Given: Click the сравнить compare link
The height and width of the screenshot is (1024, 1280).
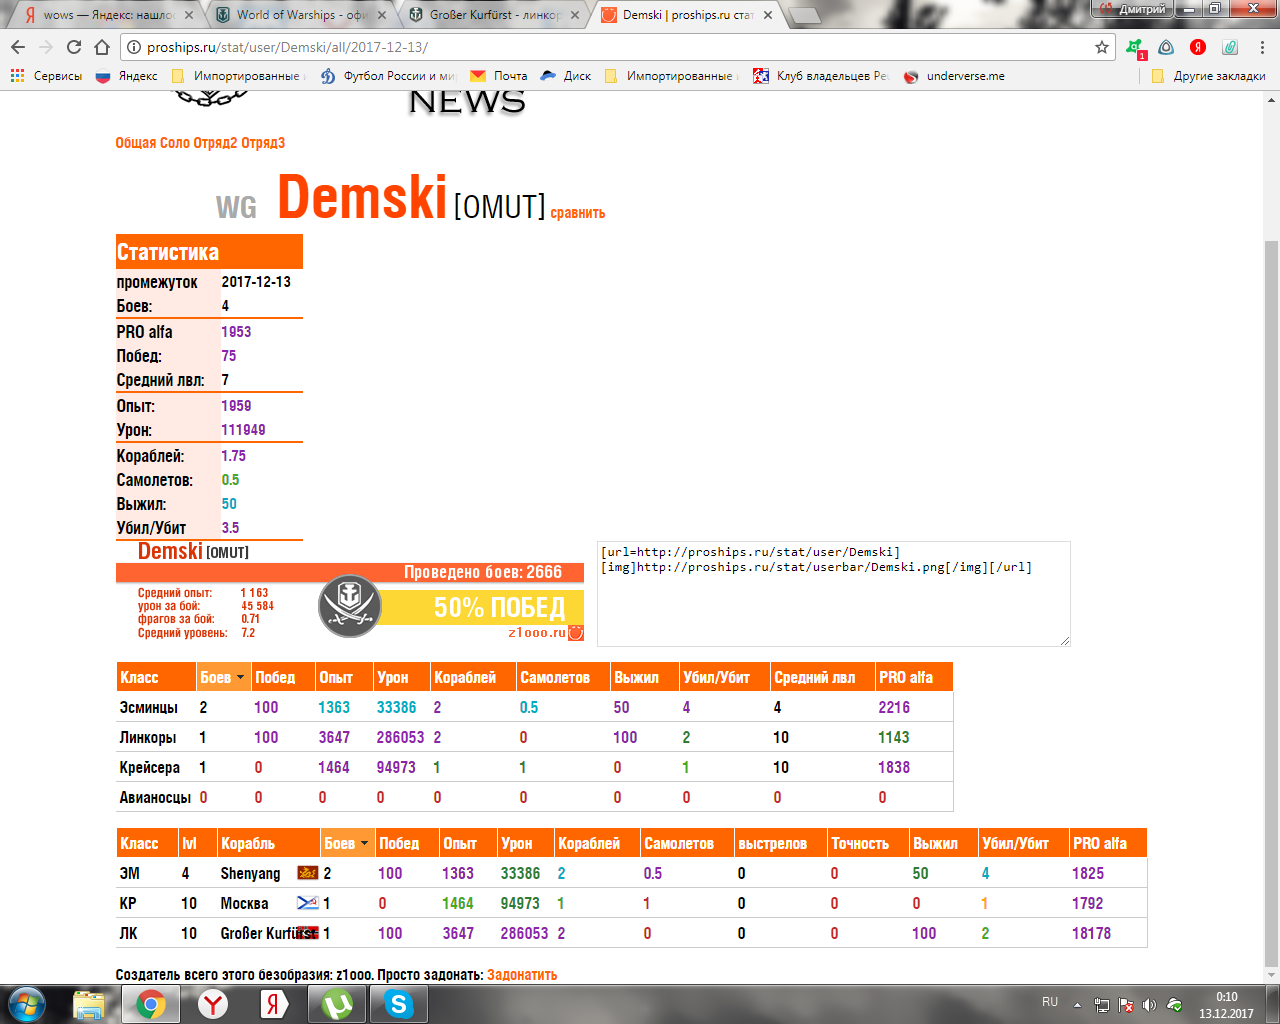Looking at the screenshot, I should pyautogui.click(x=577, y=213).
